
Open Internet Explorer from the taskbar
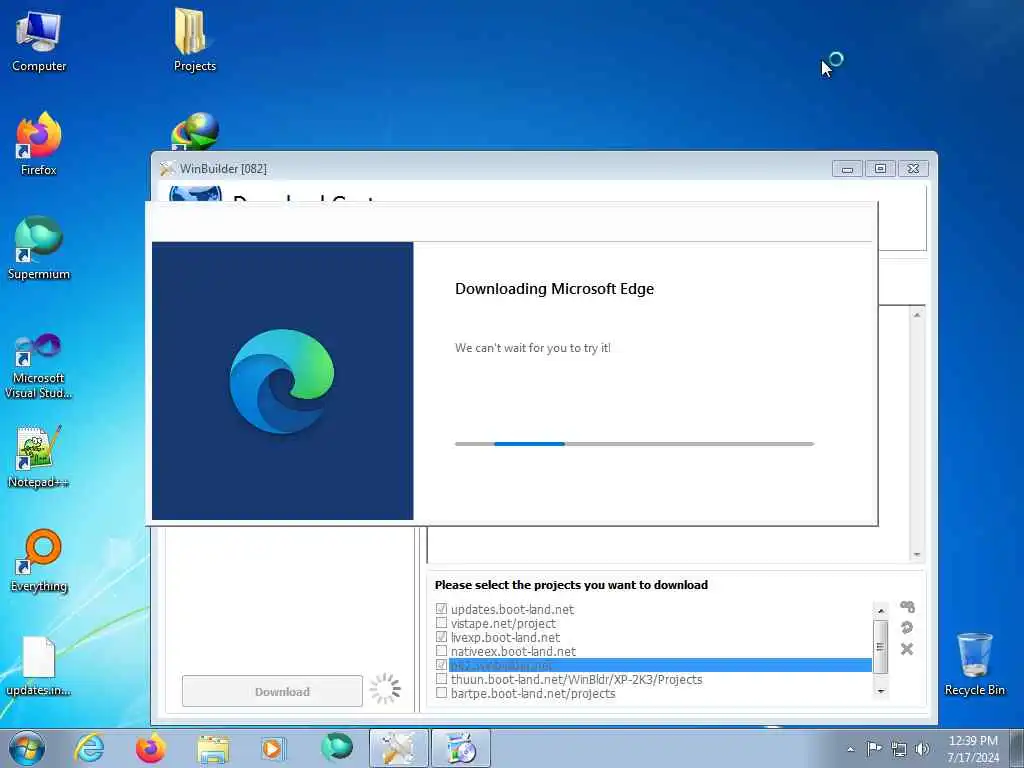[89, 748]
